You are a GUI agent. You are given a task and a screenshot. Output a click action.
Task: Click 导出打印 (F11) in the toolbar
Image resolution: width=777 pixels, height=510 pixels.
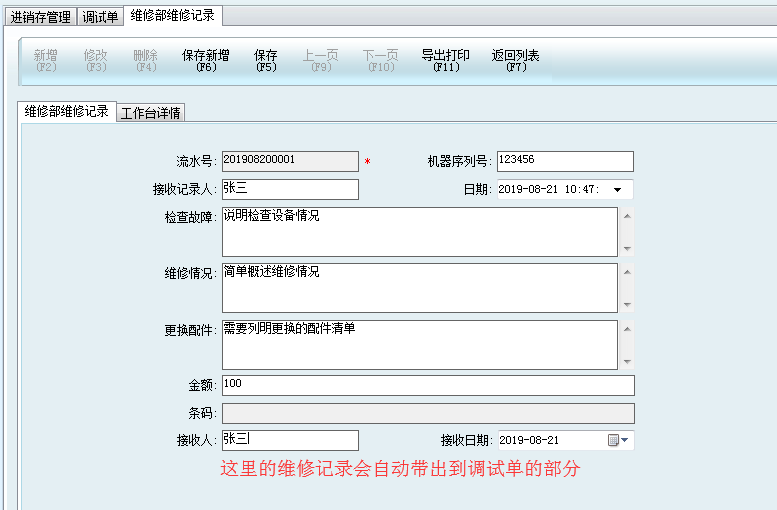(x=446, y=61)
